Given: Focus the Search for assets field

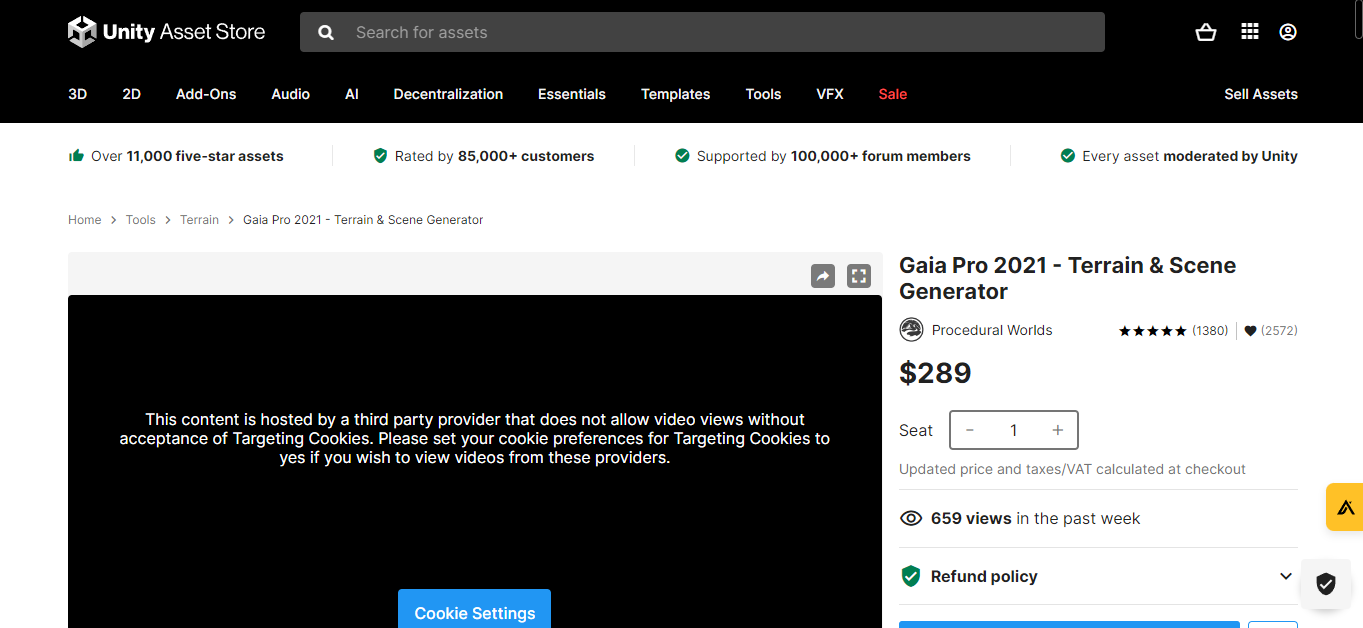Looking at the screenshot, I should [x=702, y=32].
